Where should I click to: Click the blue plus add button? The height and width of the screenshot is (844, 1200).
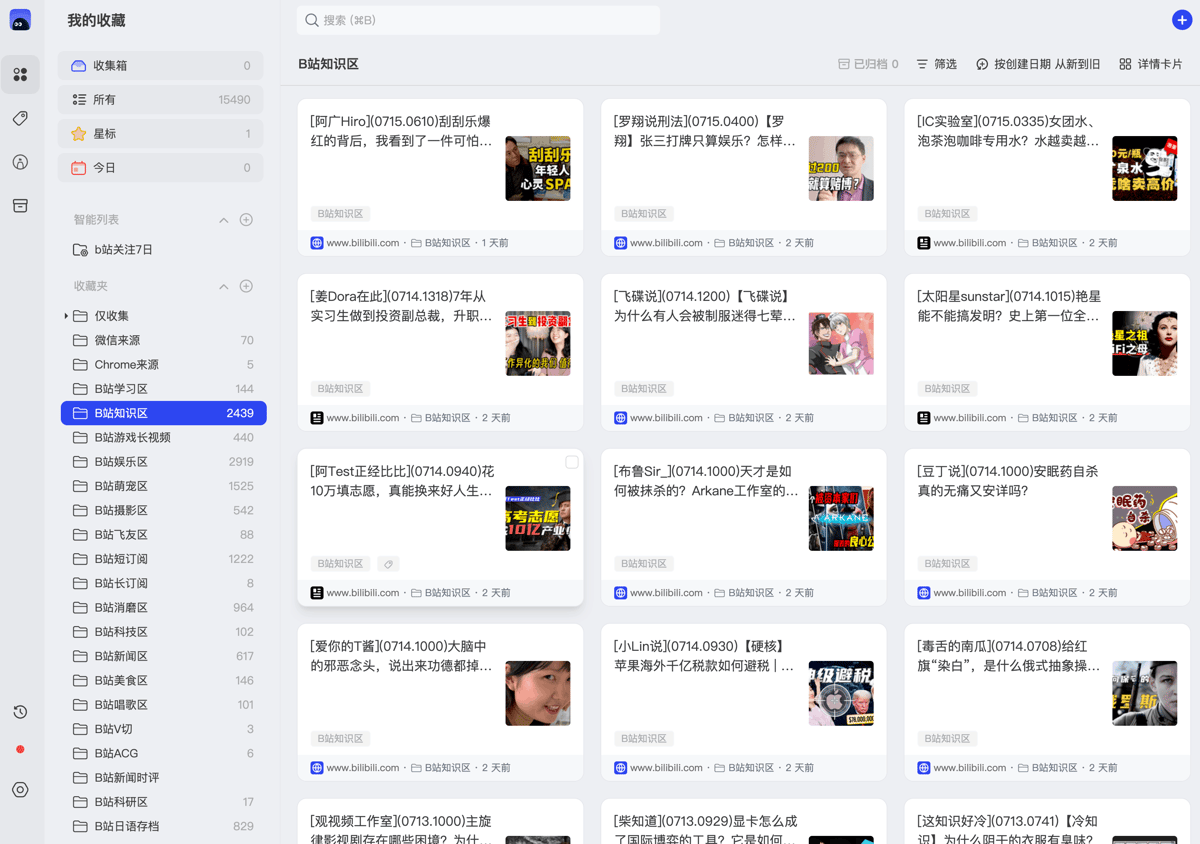[x=1182, y=20]
